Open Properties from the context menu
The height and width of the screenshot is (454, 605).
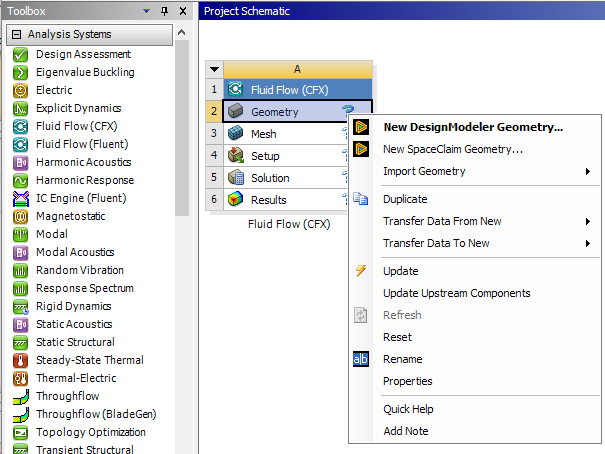pyautogui.click(x=407, y=381)
